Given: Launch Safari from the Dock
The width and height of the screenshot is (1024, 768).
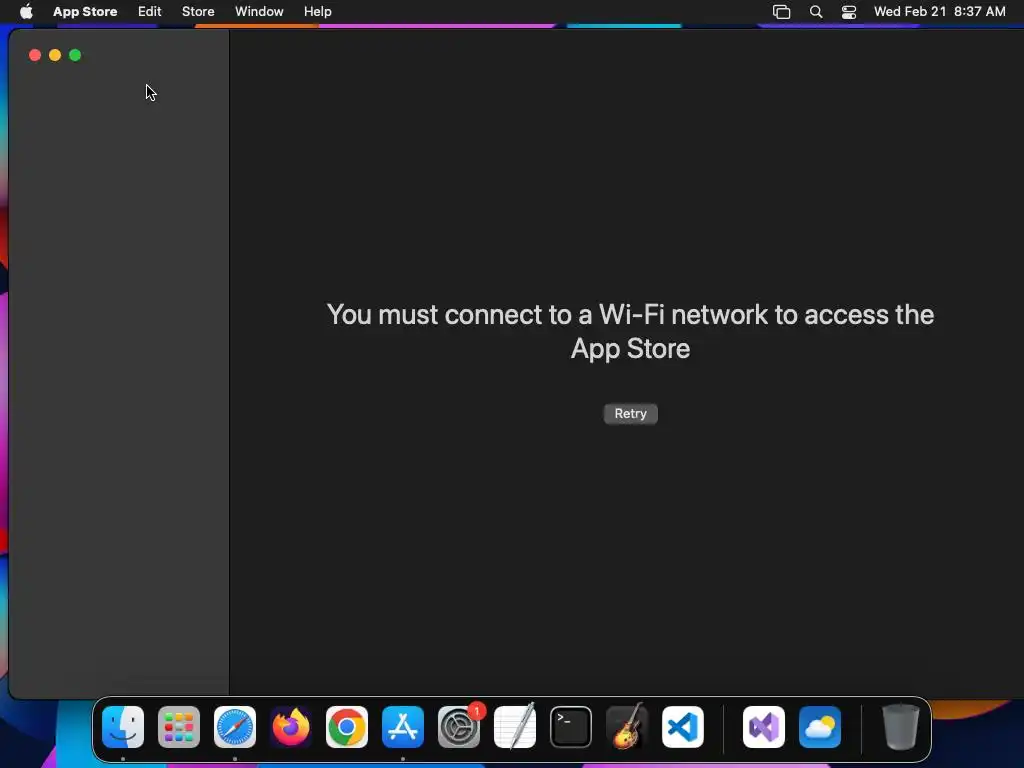Looking at the screenshot, I should [235, 727].
